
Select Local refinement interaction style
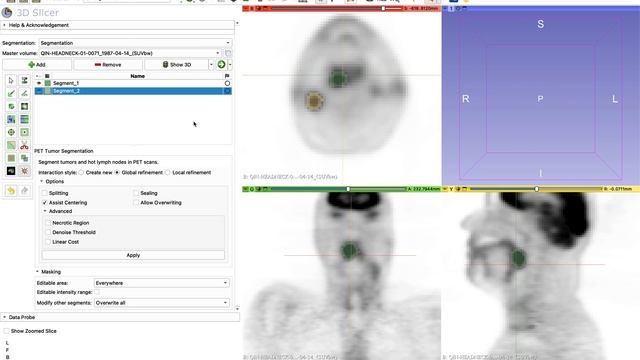tap(168, 173)
